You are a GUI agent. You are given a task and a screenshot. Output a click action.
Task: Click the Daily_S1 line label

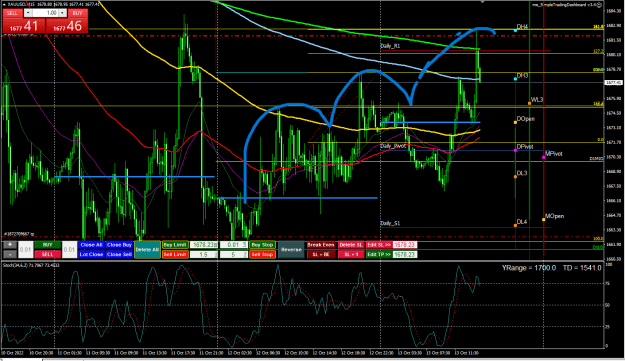tap(390, 224)
